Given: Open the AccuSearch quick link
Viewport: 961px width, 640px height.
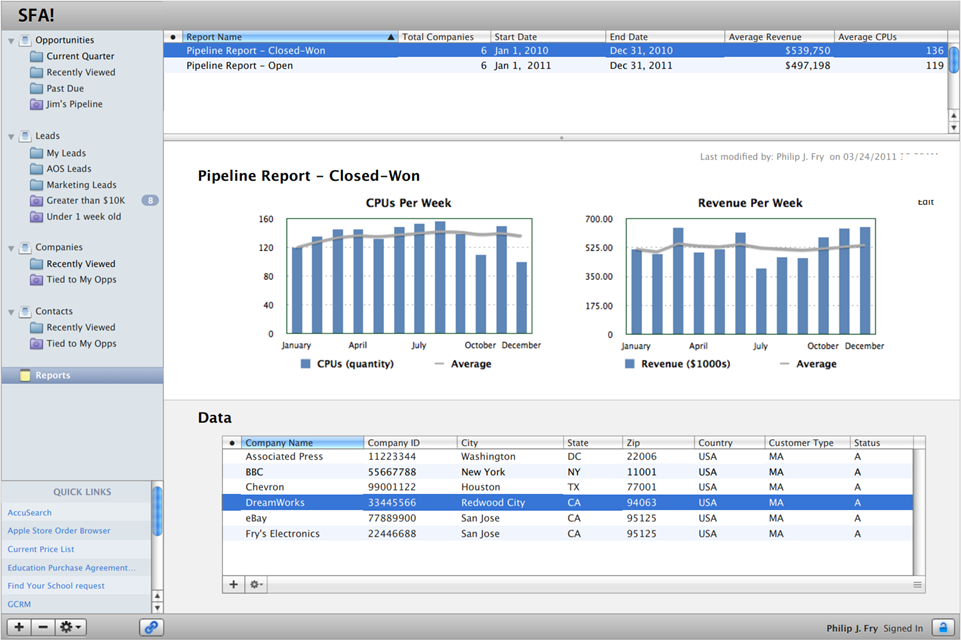Looking at the screenshot, I should (x=30, y=512).
